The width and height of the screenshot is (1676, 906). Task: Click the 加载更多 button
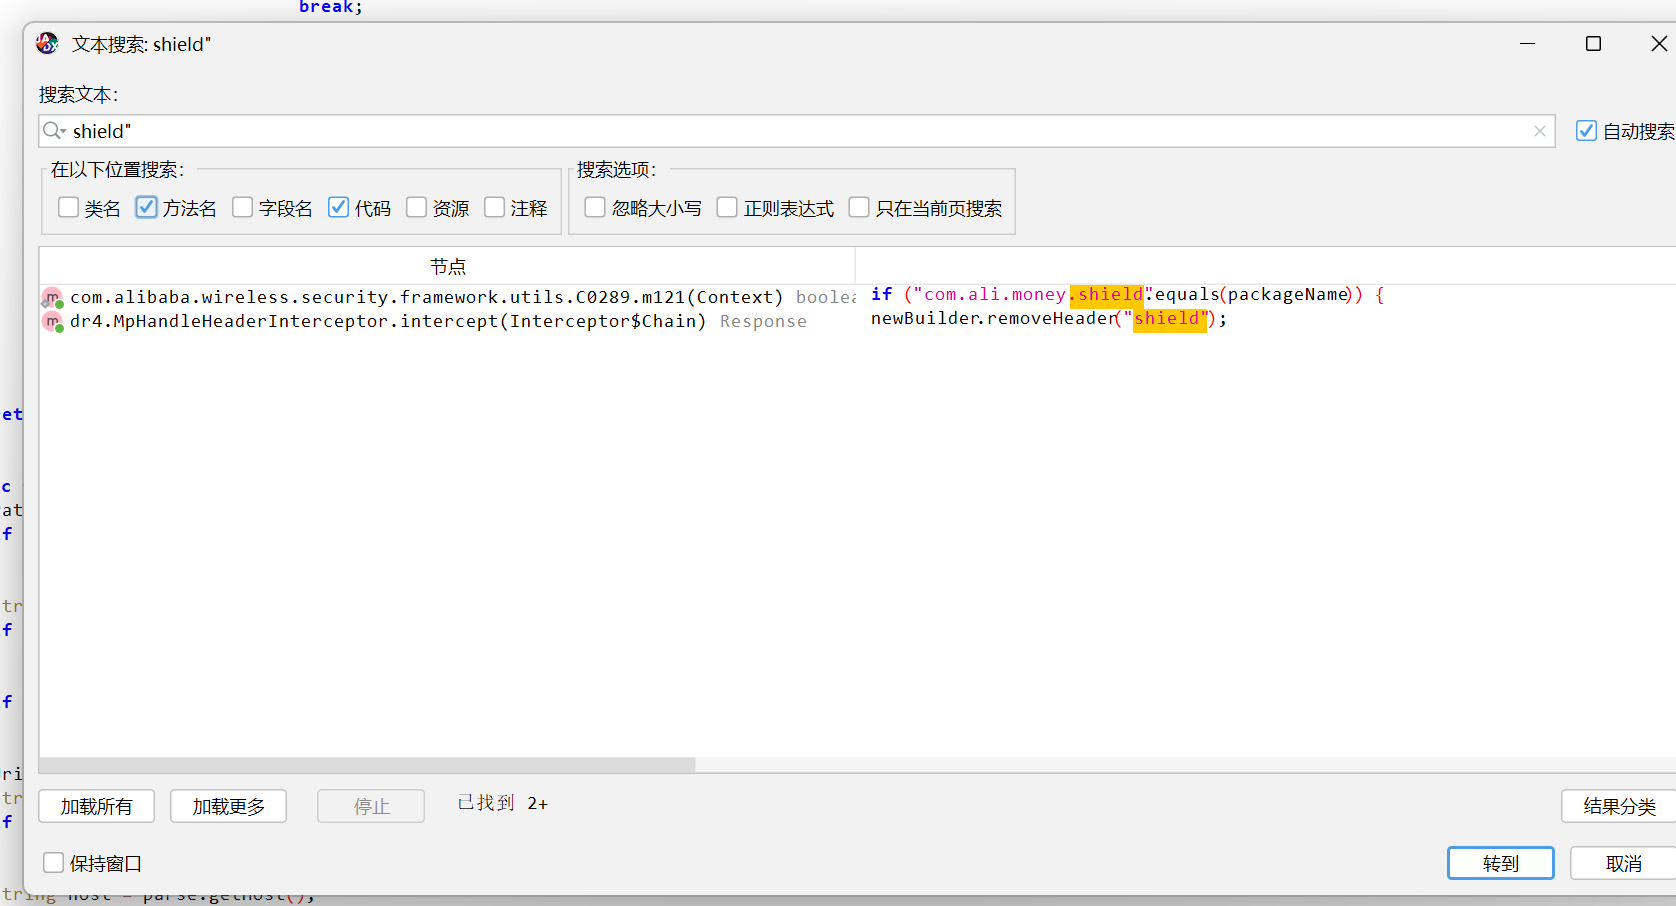point(229,806)
